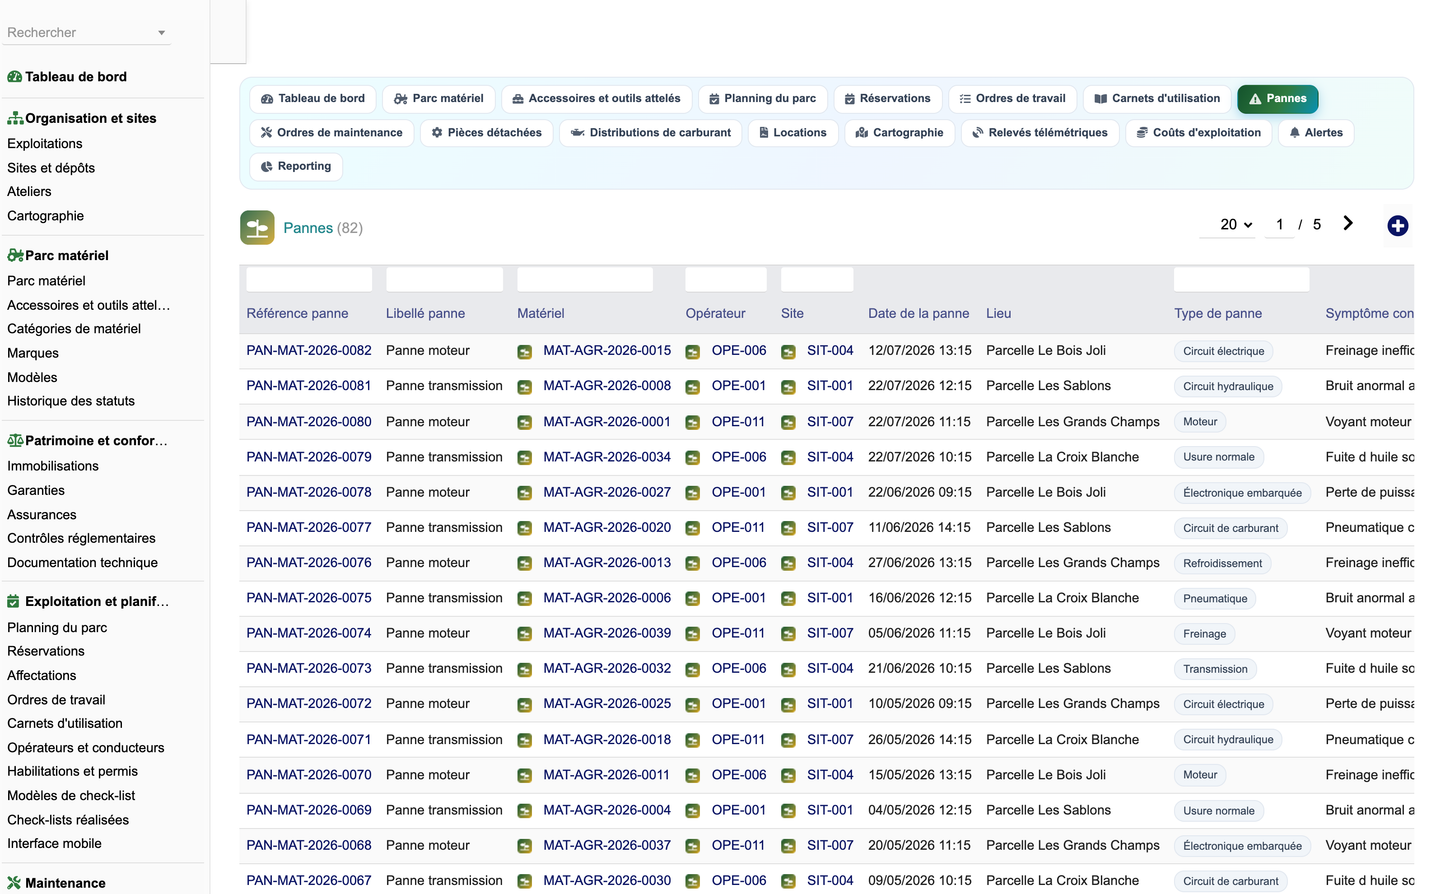This screenshot has height=894, width=1445.
Task: Open Pièces détachées tab
Action: pos(486,133)
